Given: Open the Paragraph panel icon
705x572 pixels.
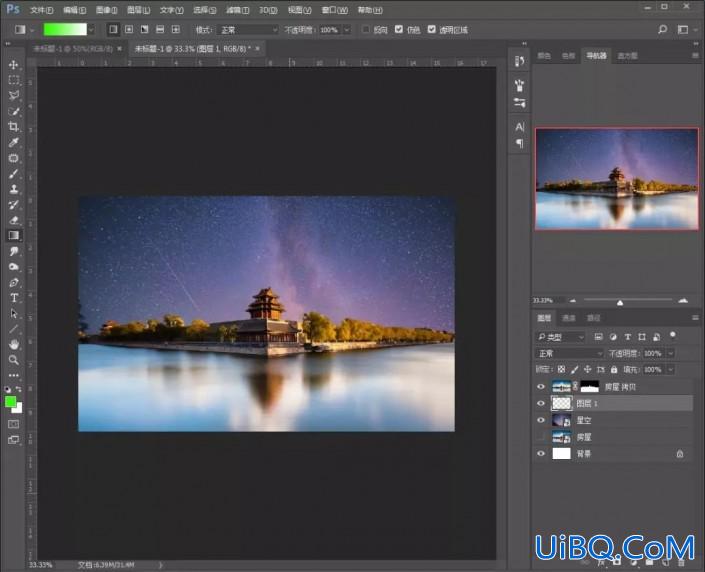Looking at the screenshot, I should click(519, 143).
